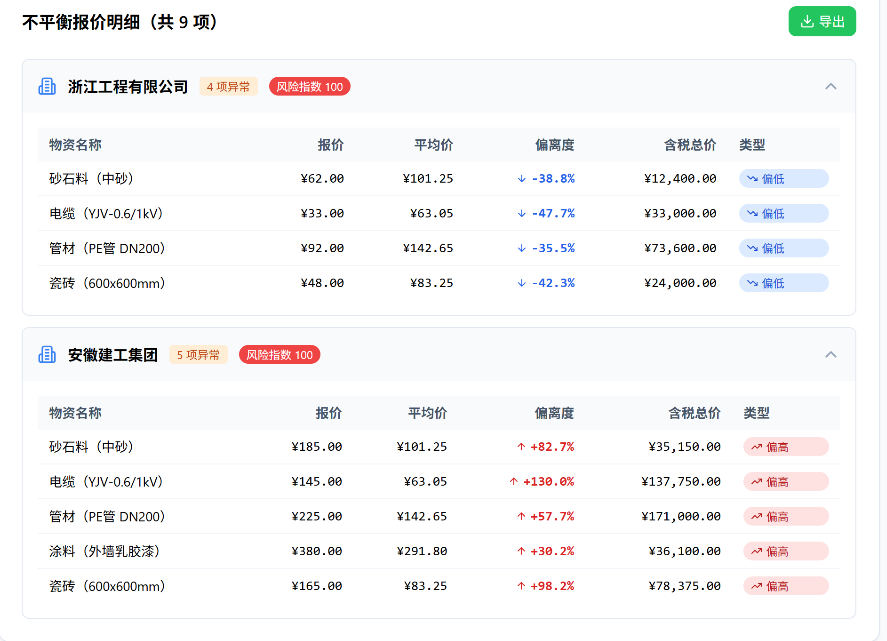Screen dimensions: 887x641
Task: Click 瓷砖（600x600mm） in the 安徽建工 table
Action: coord(108,586)
